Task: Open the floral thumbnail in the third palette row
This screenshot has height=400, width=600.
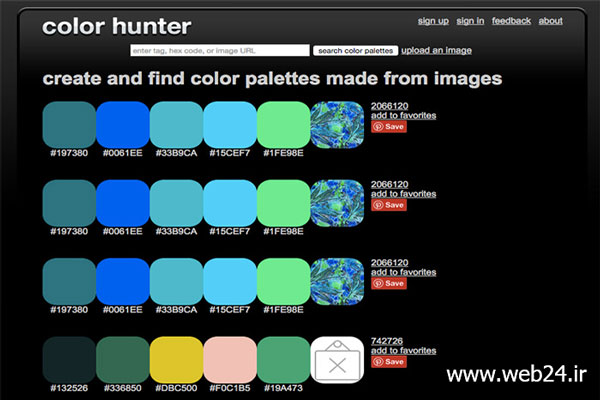Action: tap(337, 282)
